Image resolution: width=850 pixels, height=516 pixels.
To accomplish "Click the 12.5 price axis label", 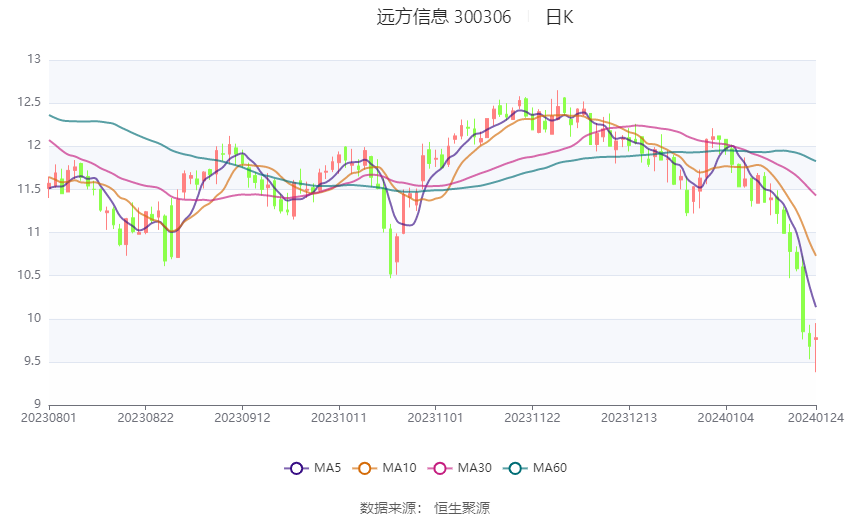I will tap(29, 102).
